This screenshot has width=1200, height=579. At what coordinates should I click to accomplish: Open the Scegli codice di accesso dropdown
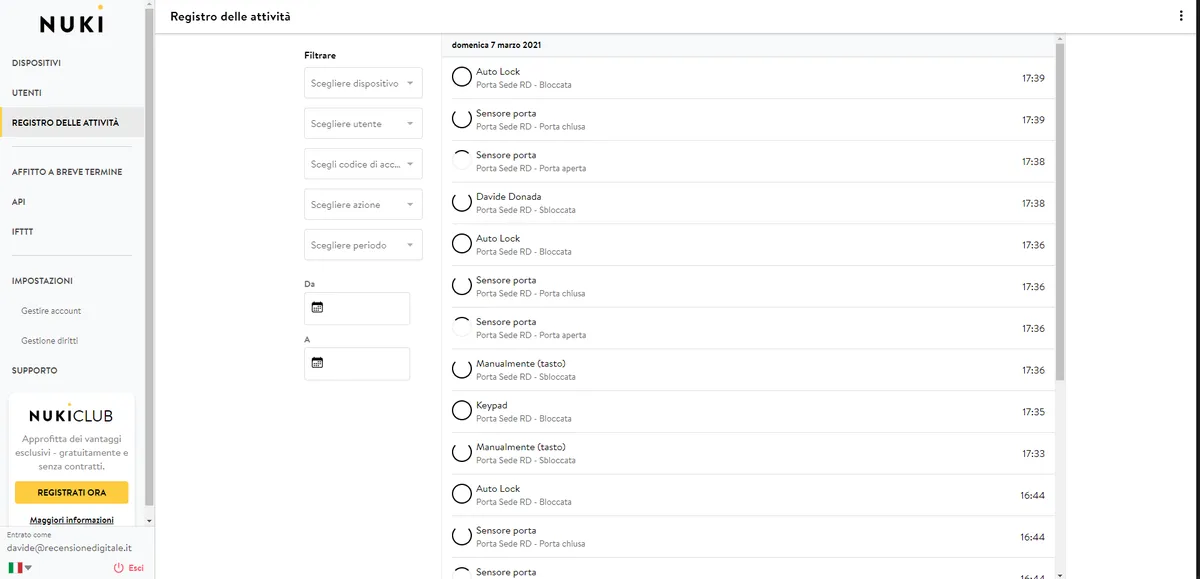pos(363,164)
